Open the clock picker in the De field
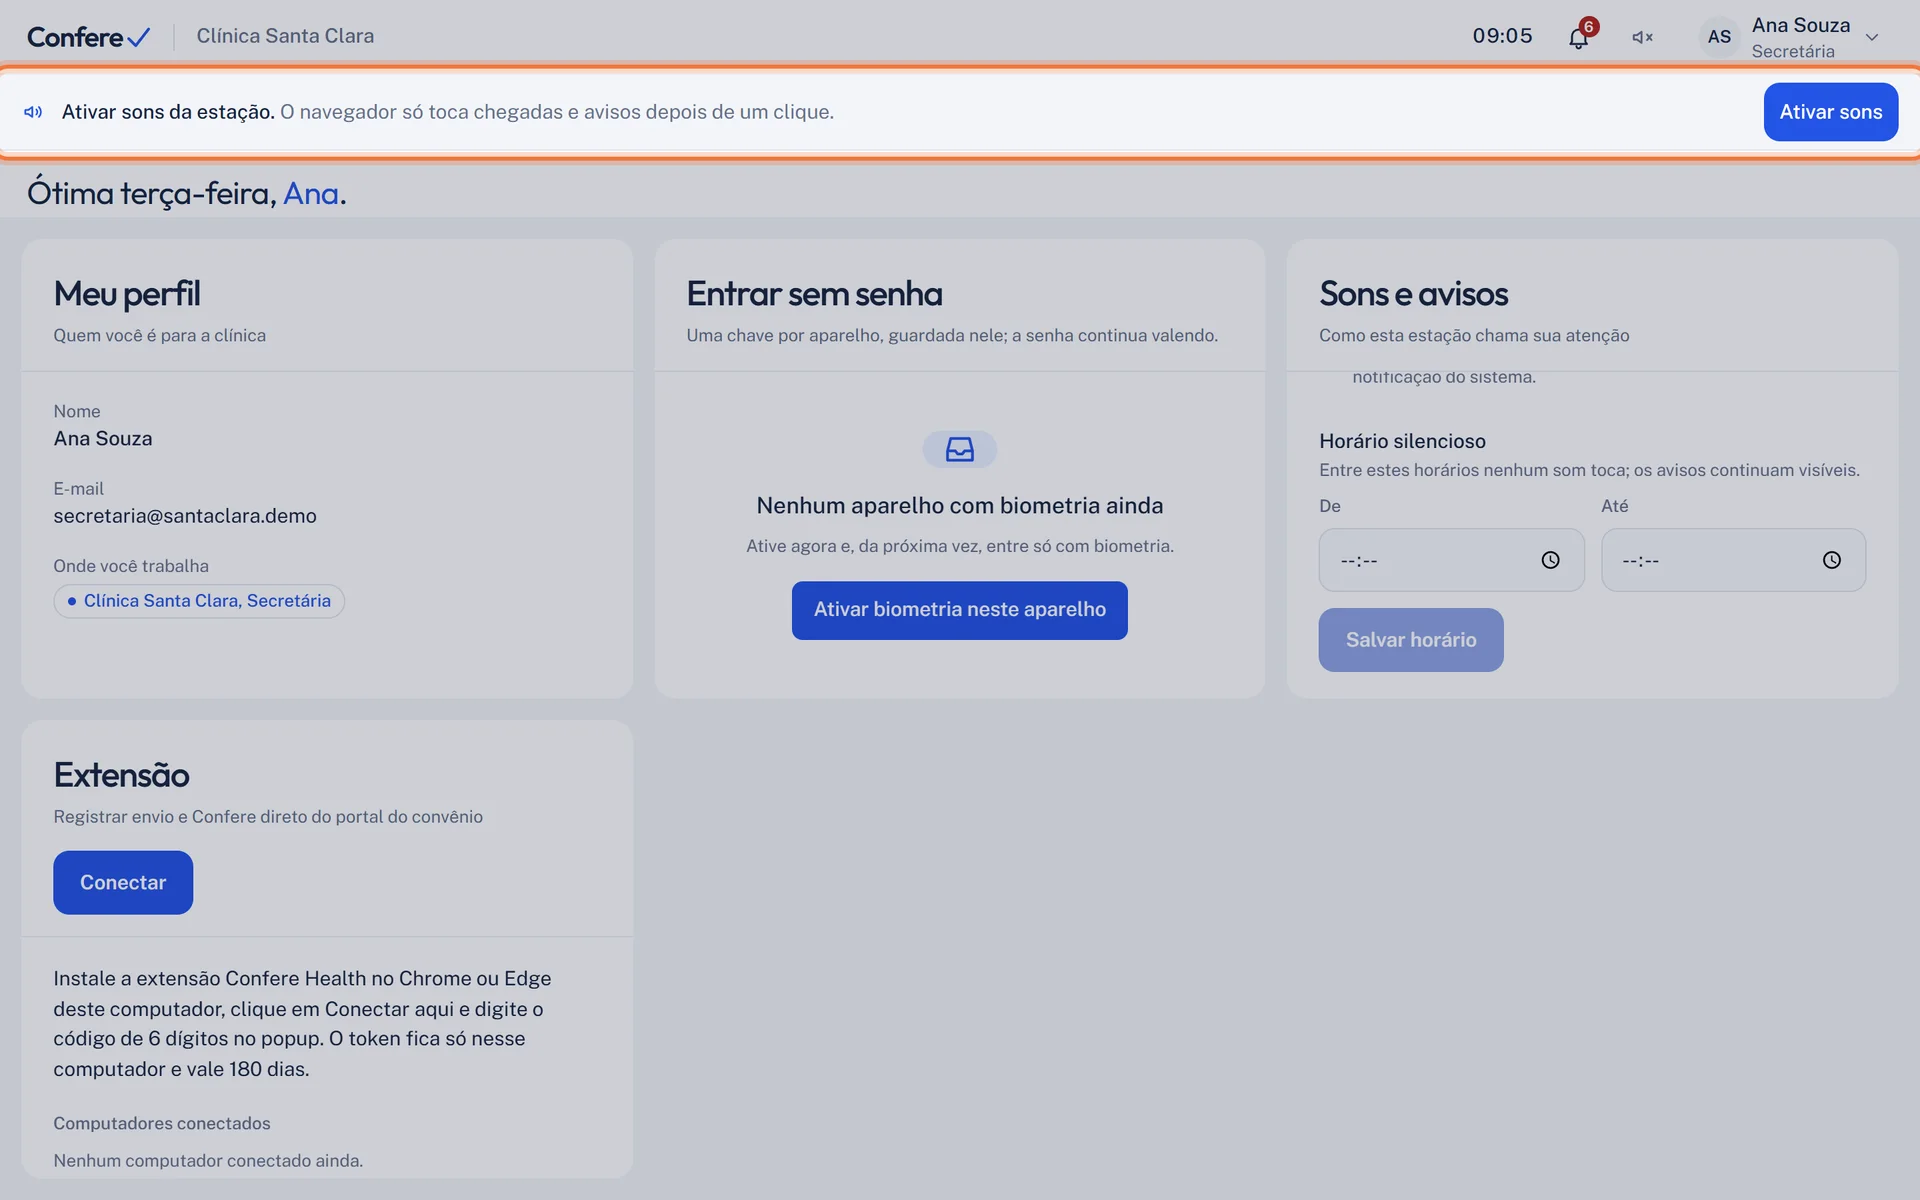The height and width of the screenshot is (1200, 1920). 1550,560
